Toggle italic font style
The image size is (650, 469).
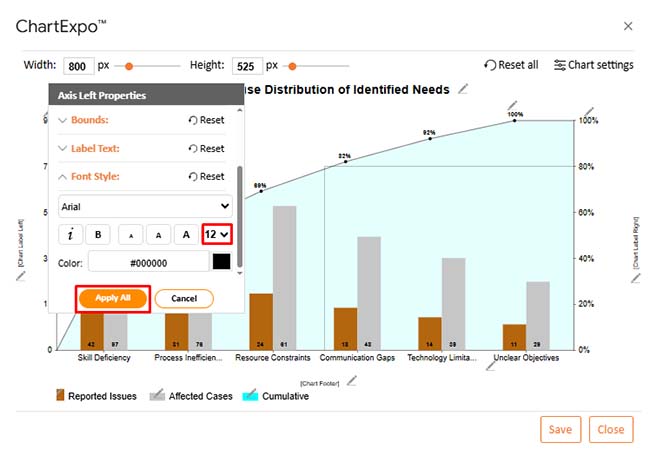coord(71,235)
